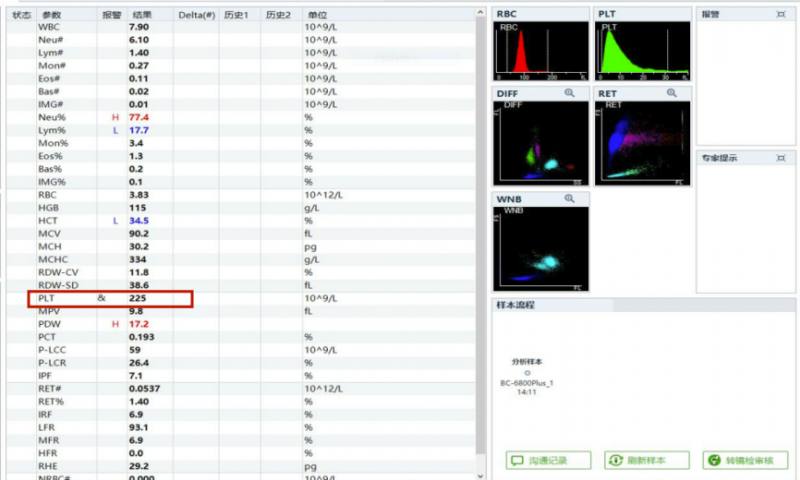The height and width of the screenshot is (480, 800).
Task: Select the Eos# parameter row
Action: coord(241,79)
